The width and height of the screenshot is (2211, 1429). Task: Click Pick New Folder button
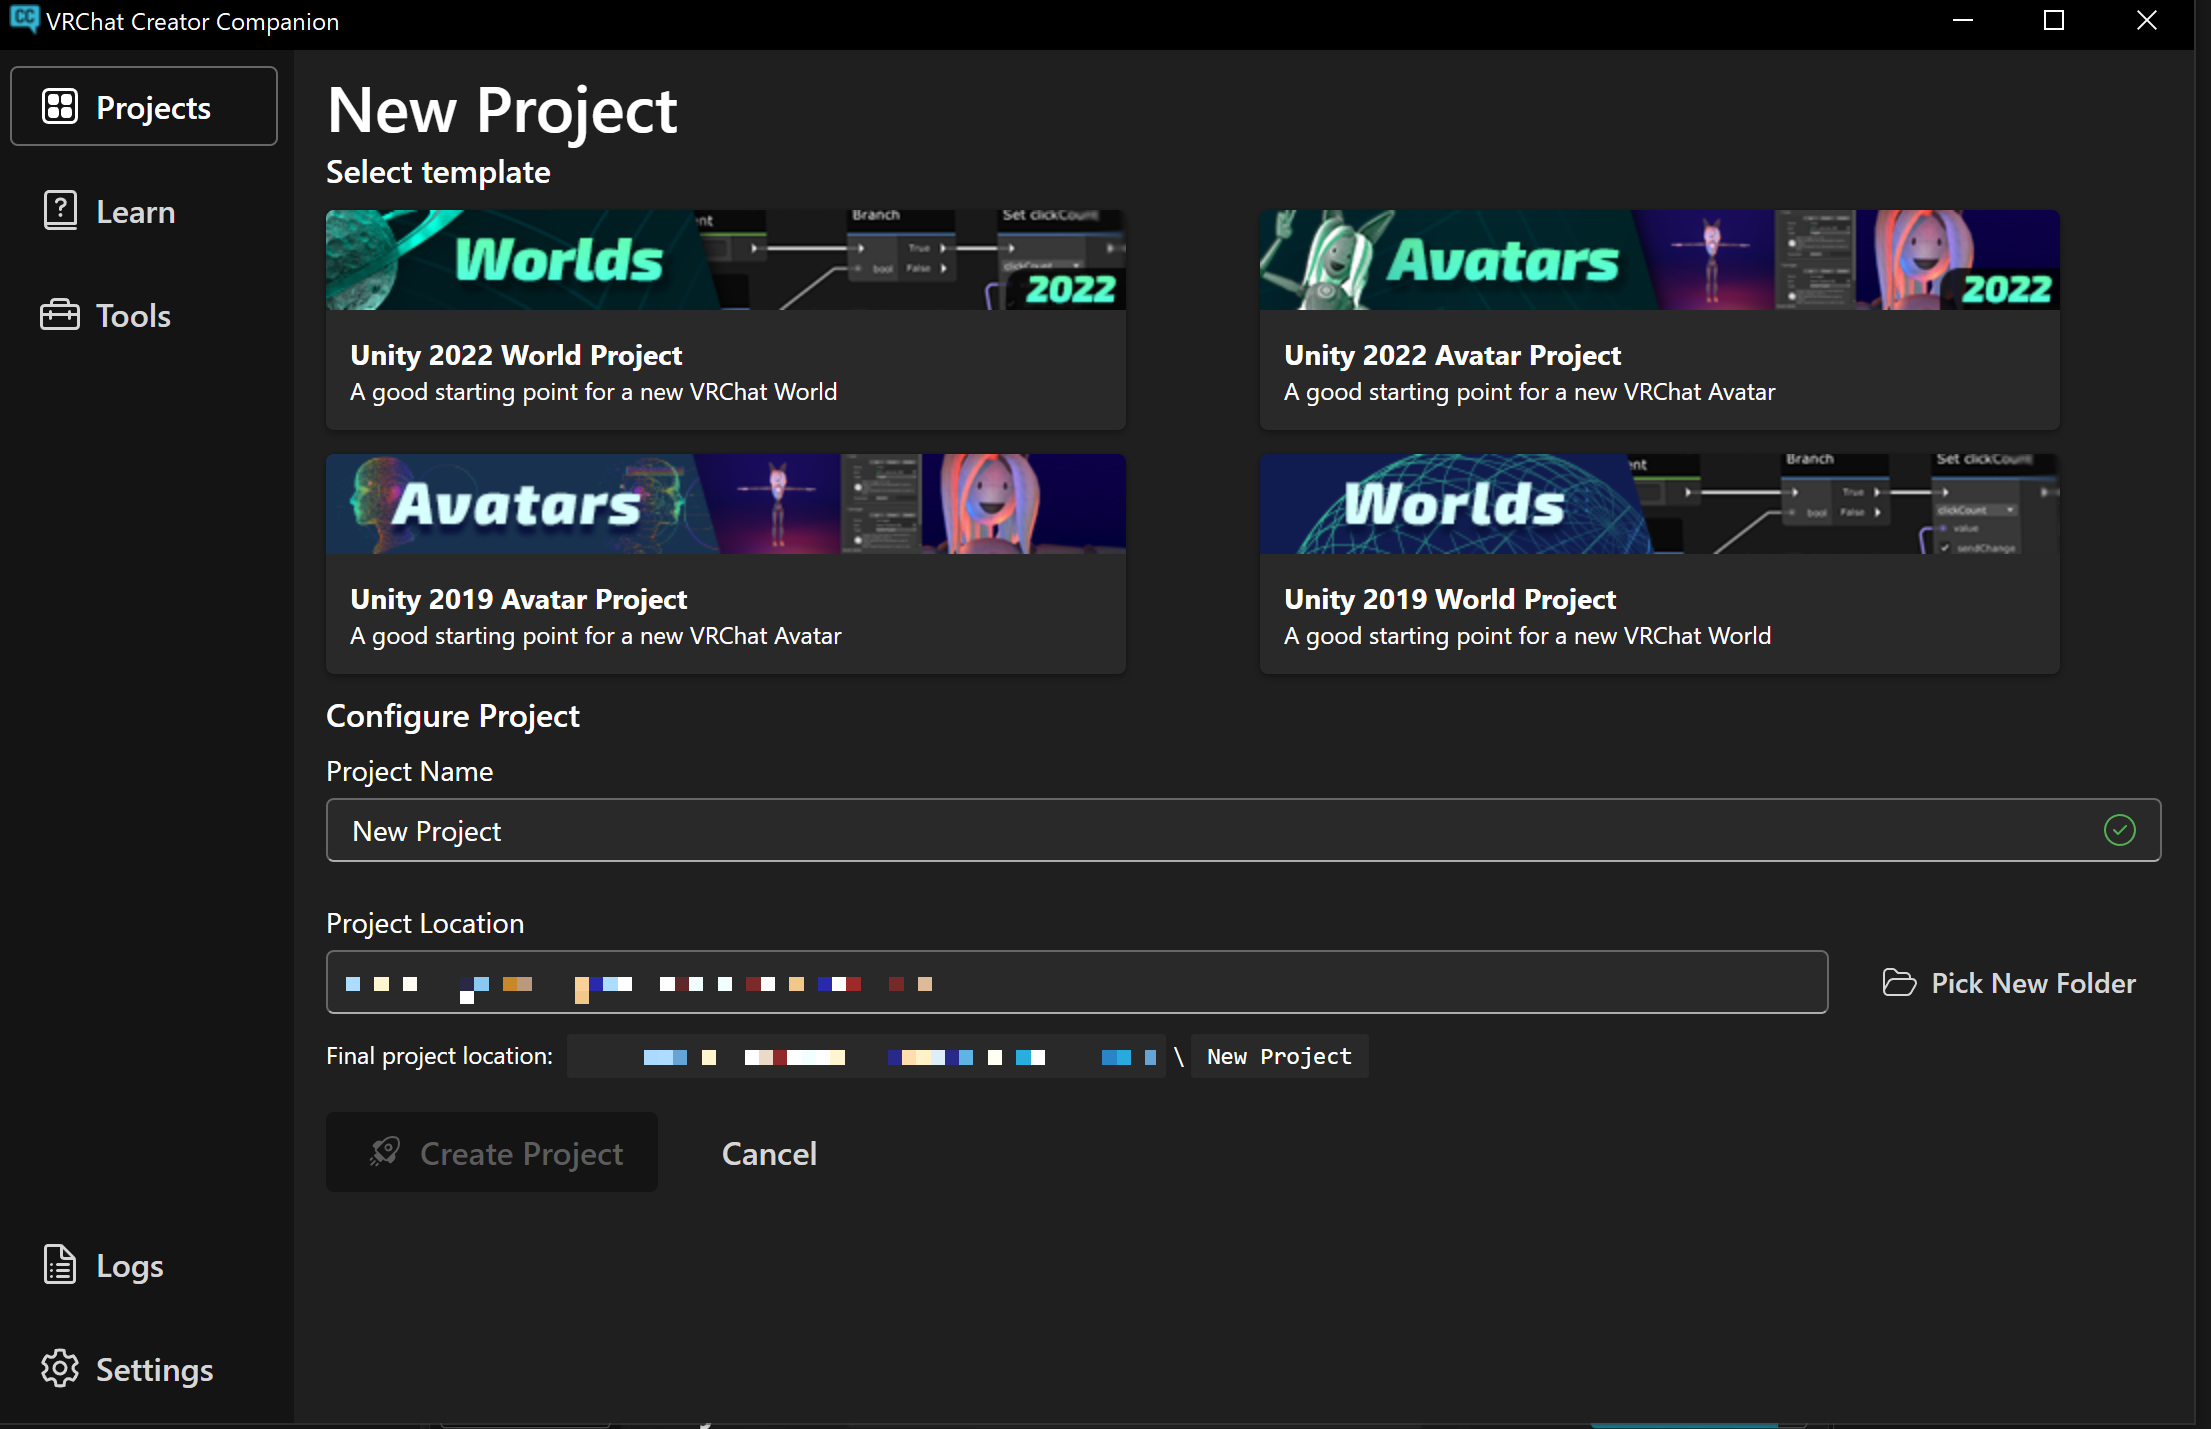(x=2010, y=983)
